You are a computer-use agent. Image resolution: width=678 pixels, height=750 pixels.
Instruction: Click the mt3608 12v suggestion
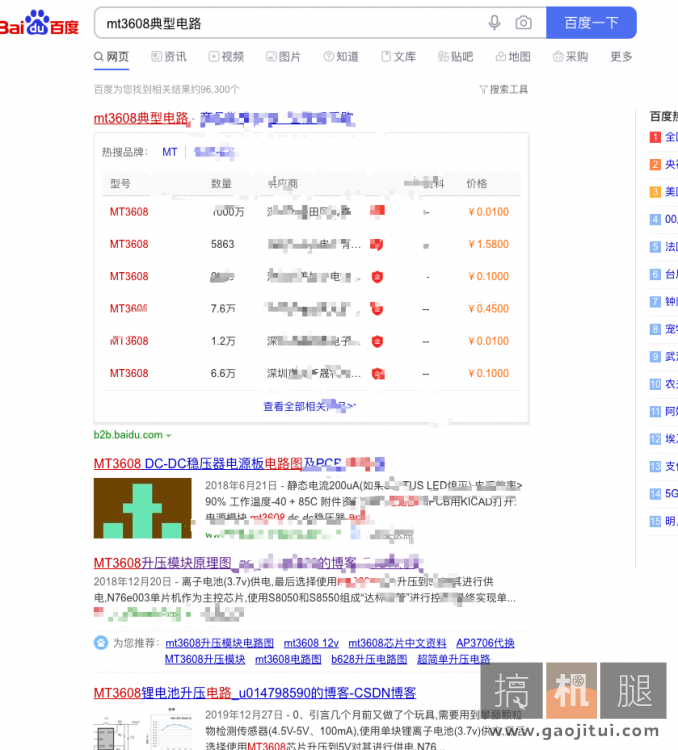(x=311, y=643)
